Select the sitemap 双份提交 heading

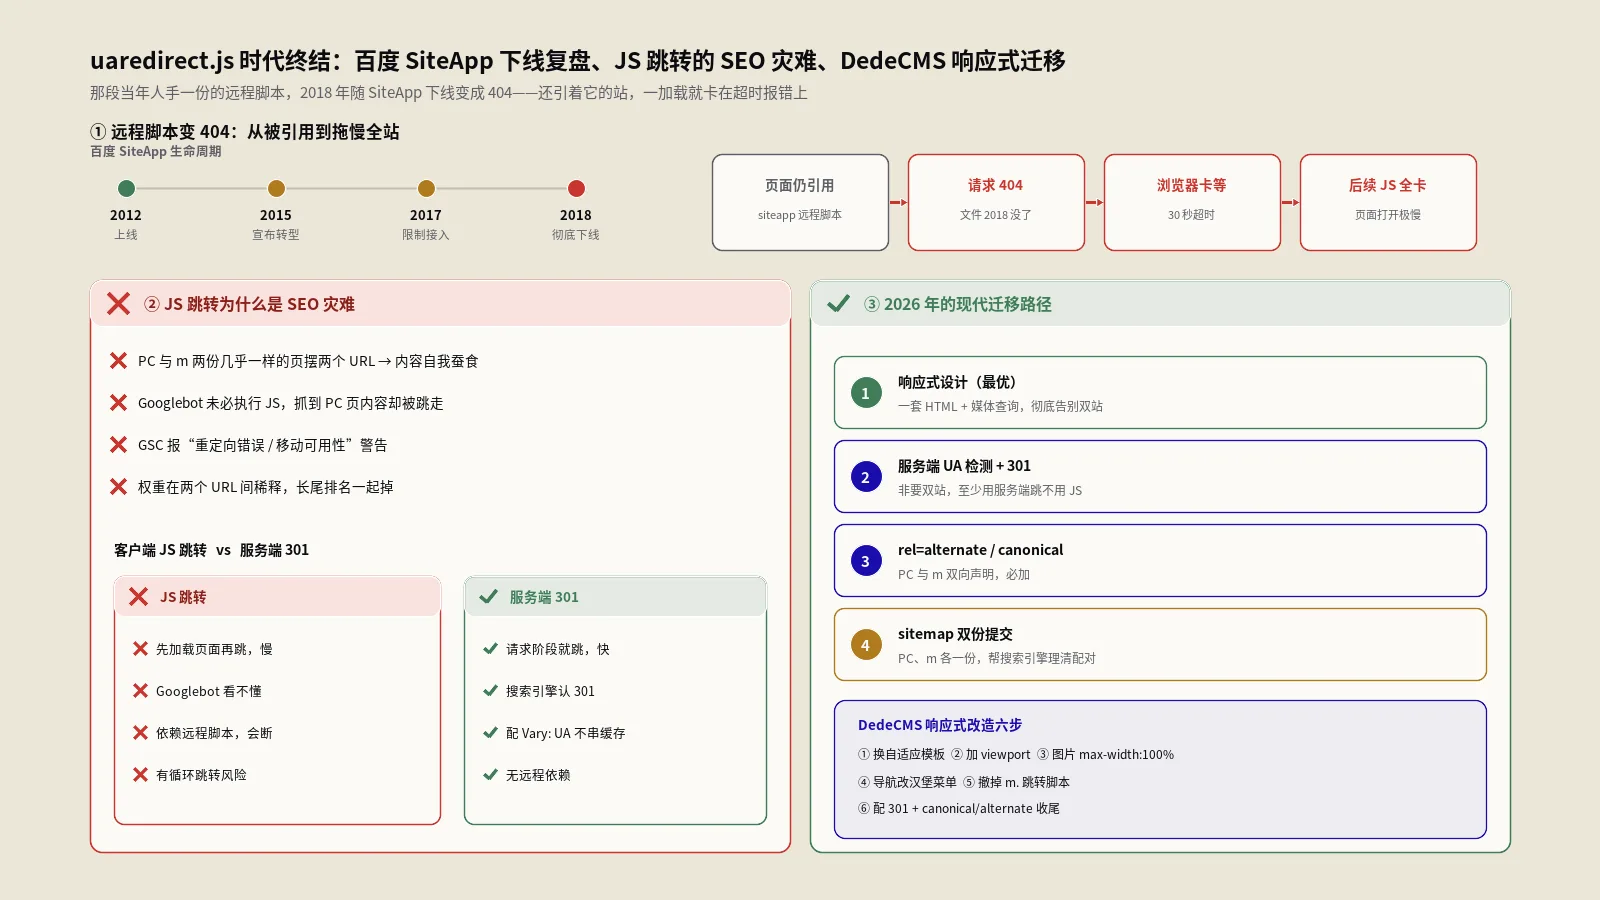(x=955, y=634)
